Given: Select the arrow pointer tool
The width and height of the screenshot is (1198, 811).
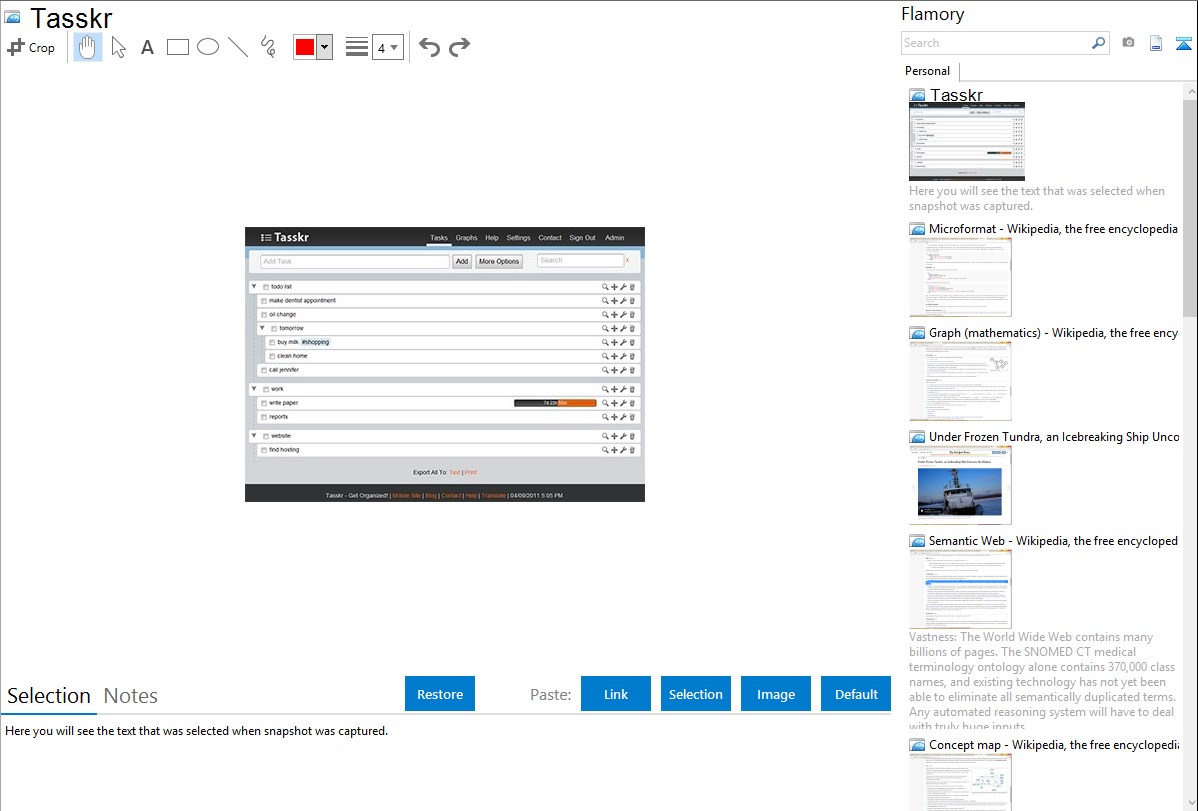Looking at the screenshot, I should click(118, 47).
